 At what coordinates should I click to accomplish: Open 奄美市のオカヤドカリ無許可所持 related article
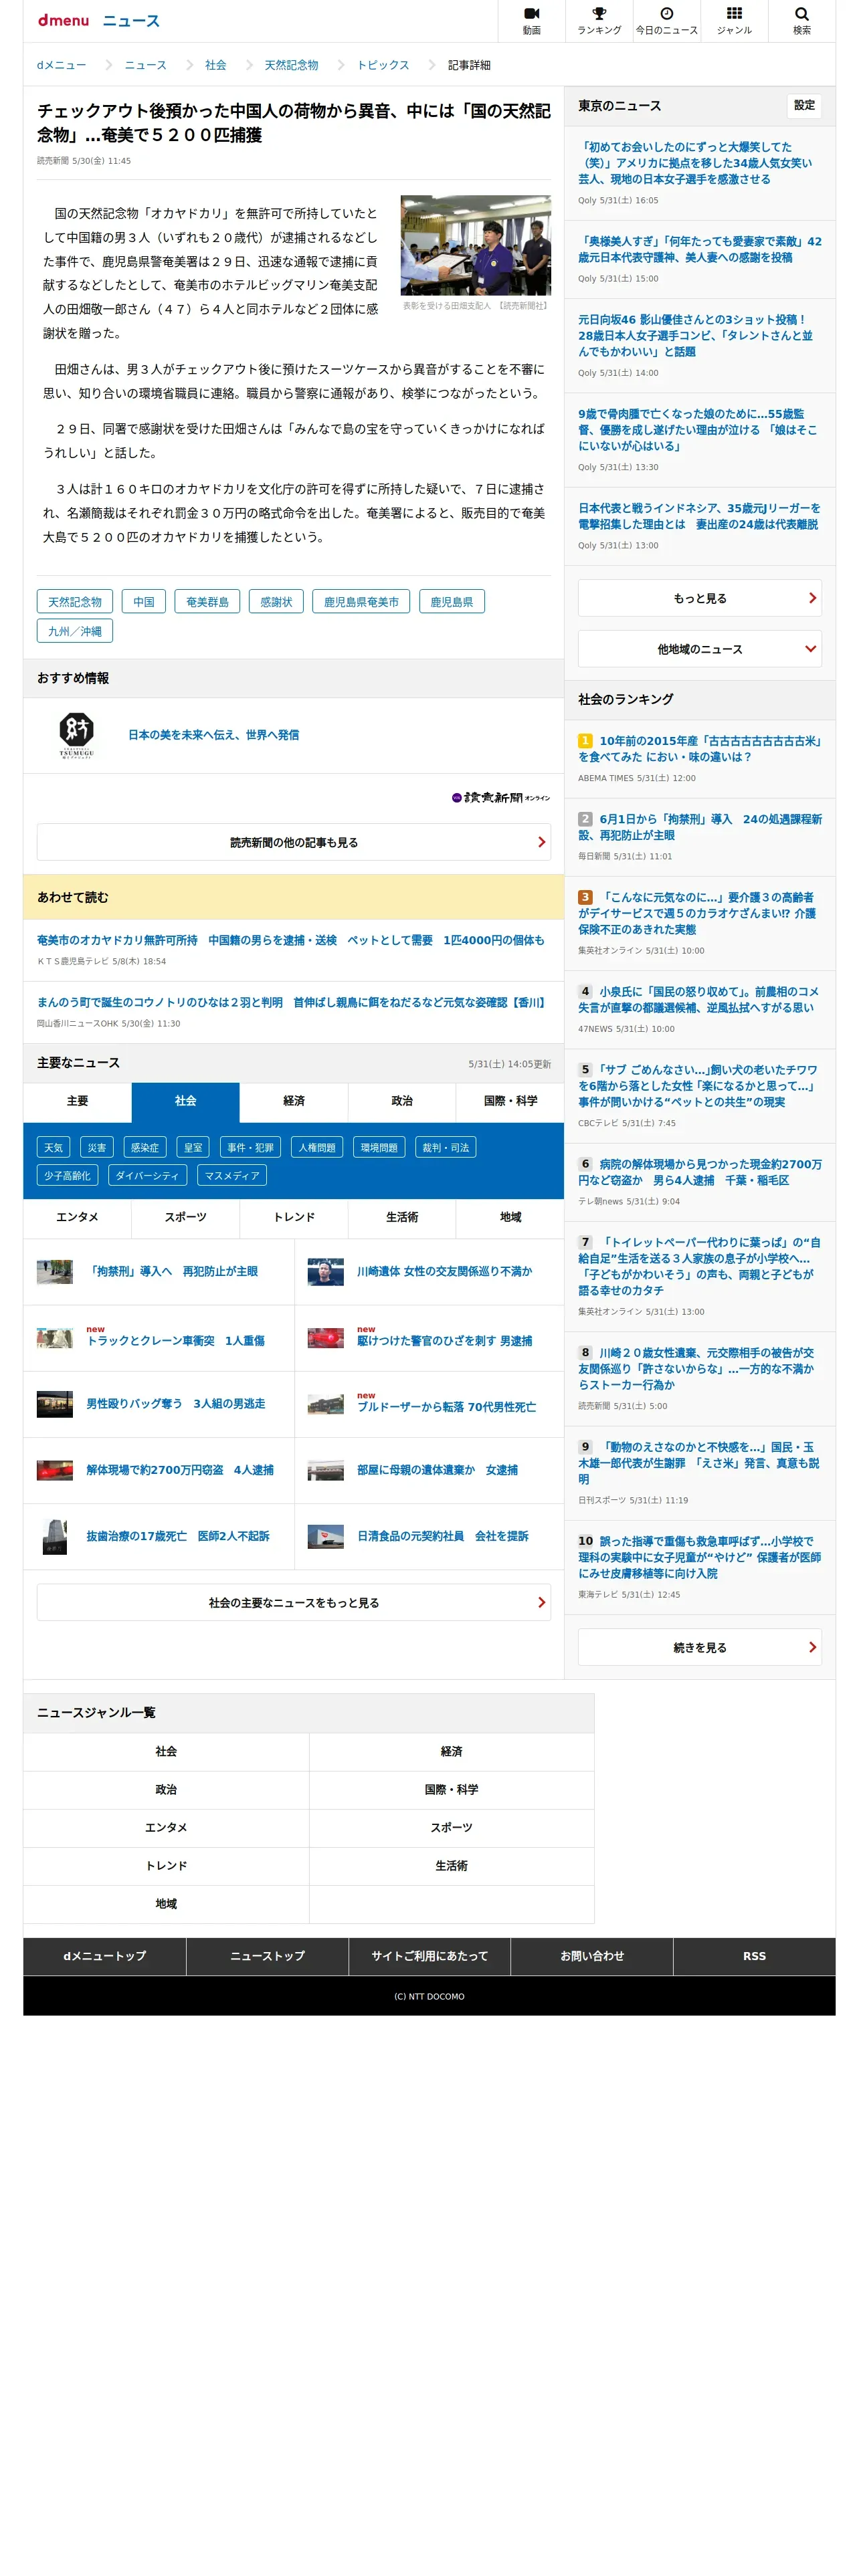(291, 940)
